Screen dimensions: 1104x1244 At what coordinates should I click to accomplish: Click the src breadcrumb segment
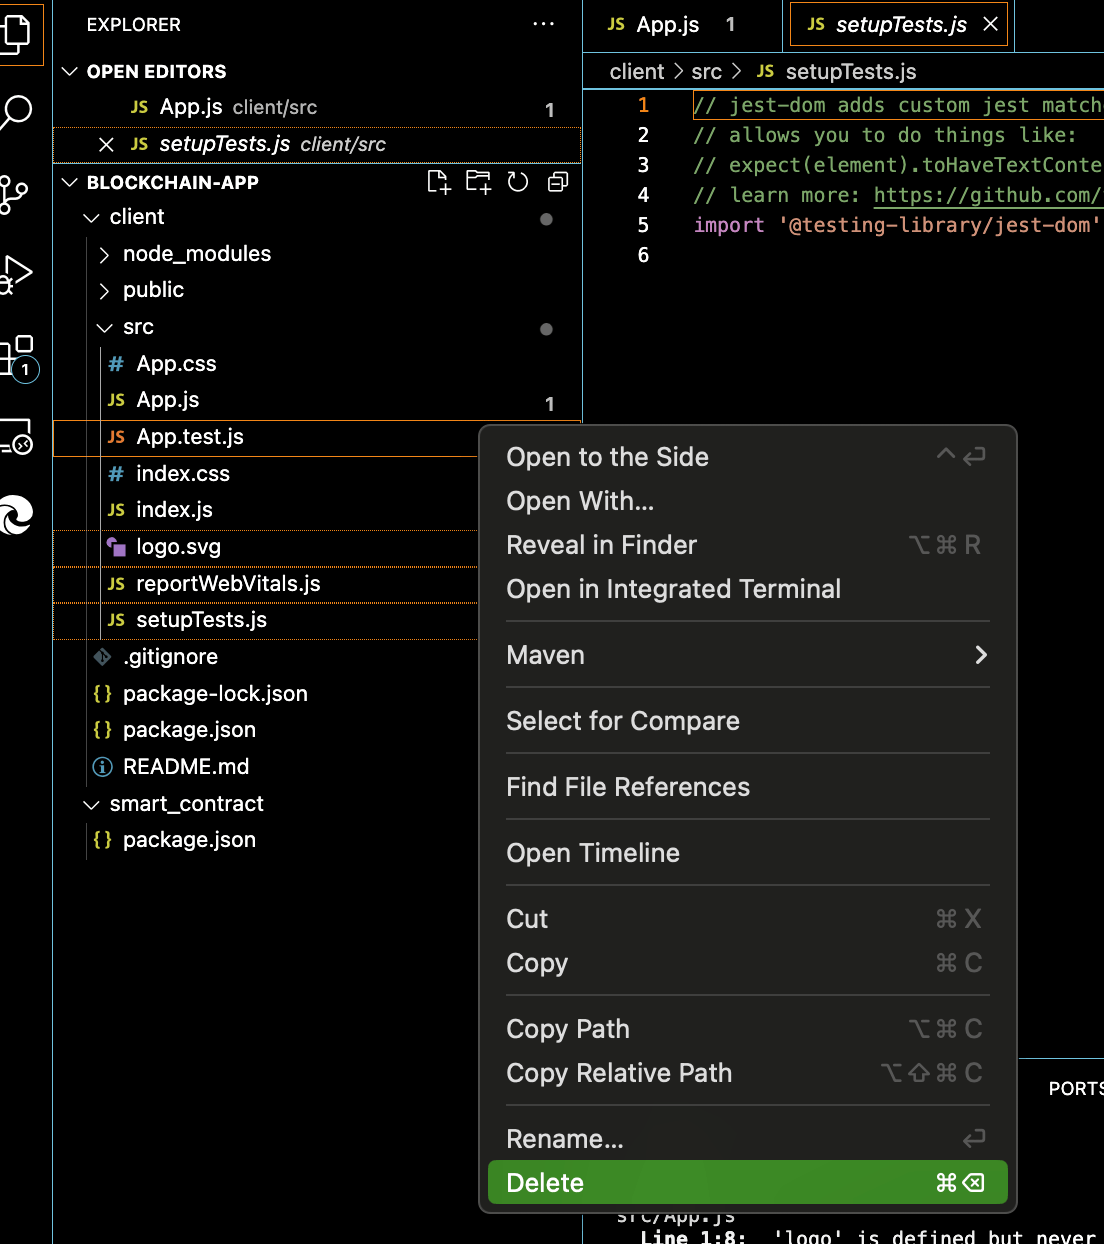coord(706,72)
